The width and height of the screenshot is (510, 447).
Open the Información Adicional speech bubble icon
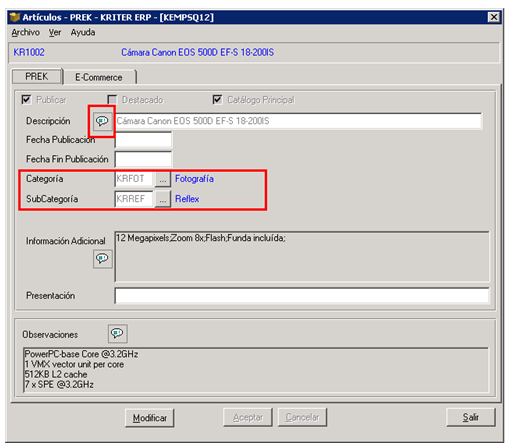point(102,258)
